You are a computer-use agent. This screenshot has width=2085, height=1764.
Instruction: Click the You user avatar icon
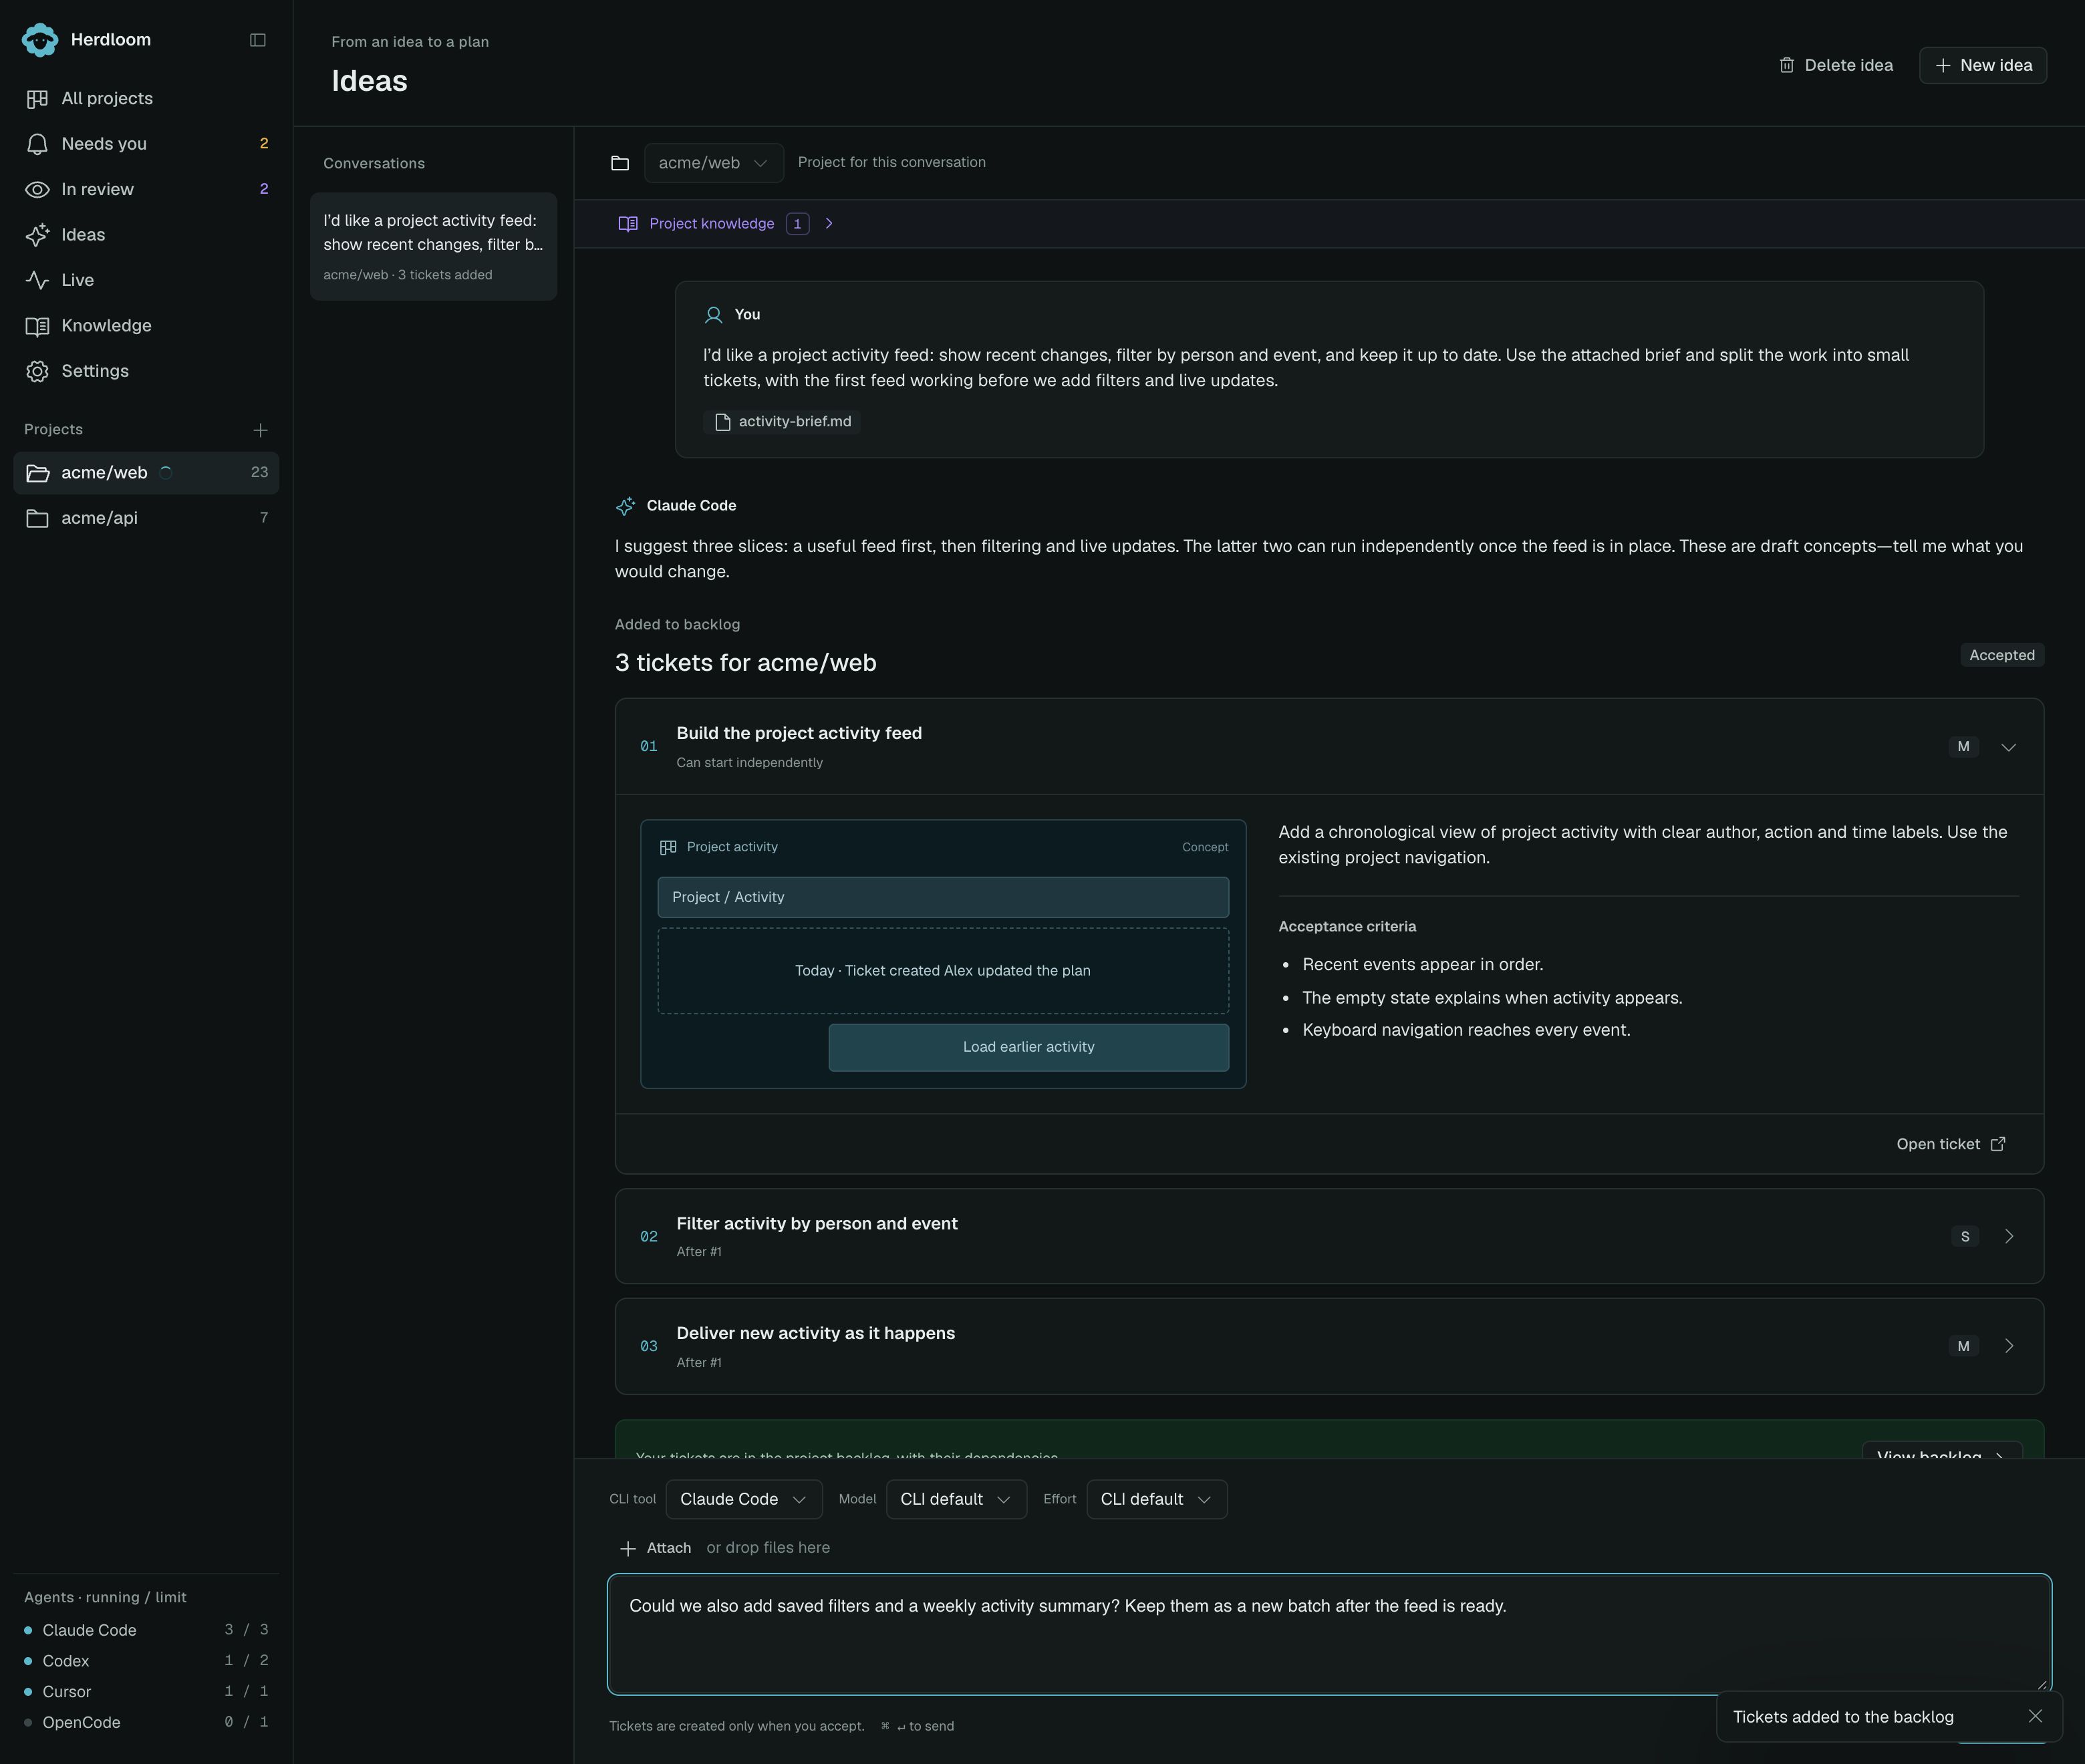tap(713, 315)
